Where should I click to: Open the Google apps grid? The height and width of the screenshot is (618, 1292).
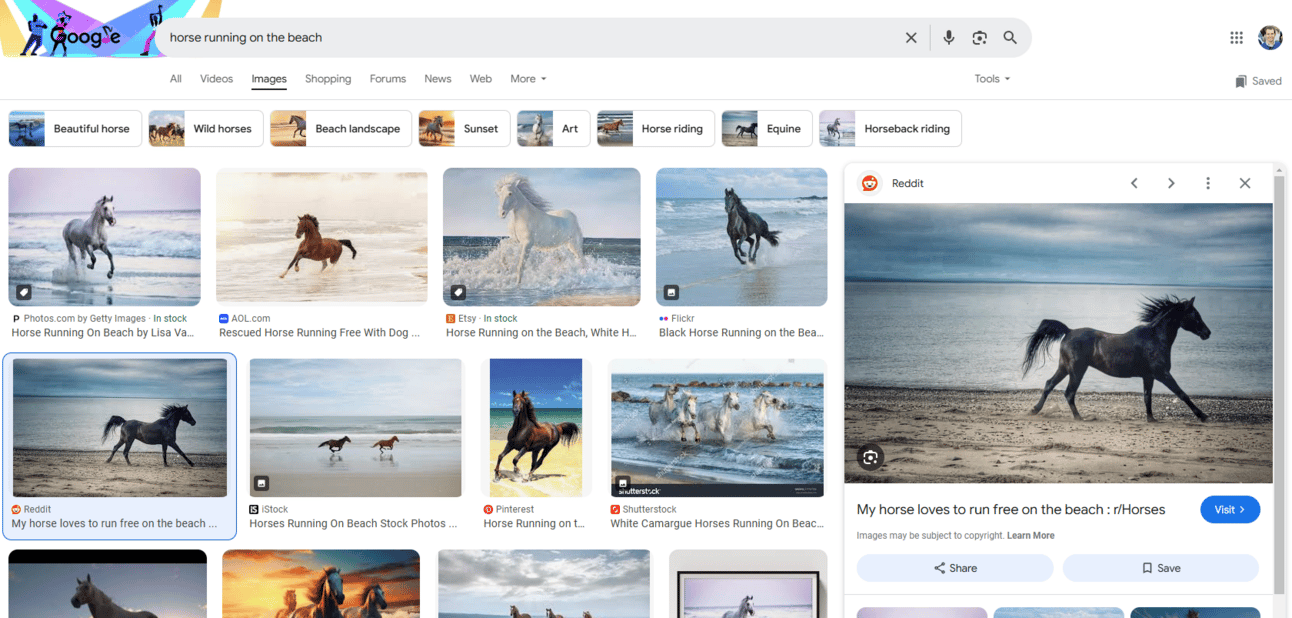pos(1236,38)
